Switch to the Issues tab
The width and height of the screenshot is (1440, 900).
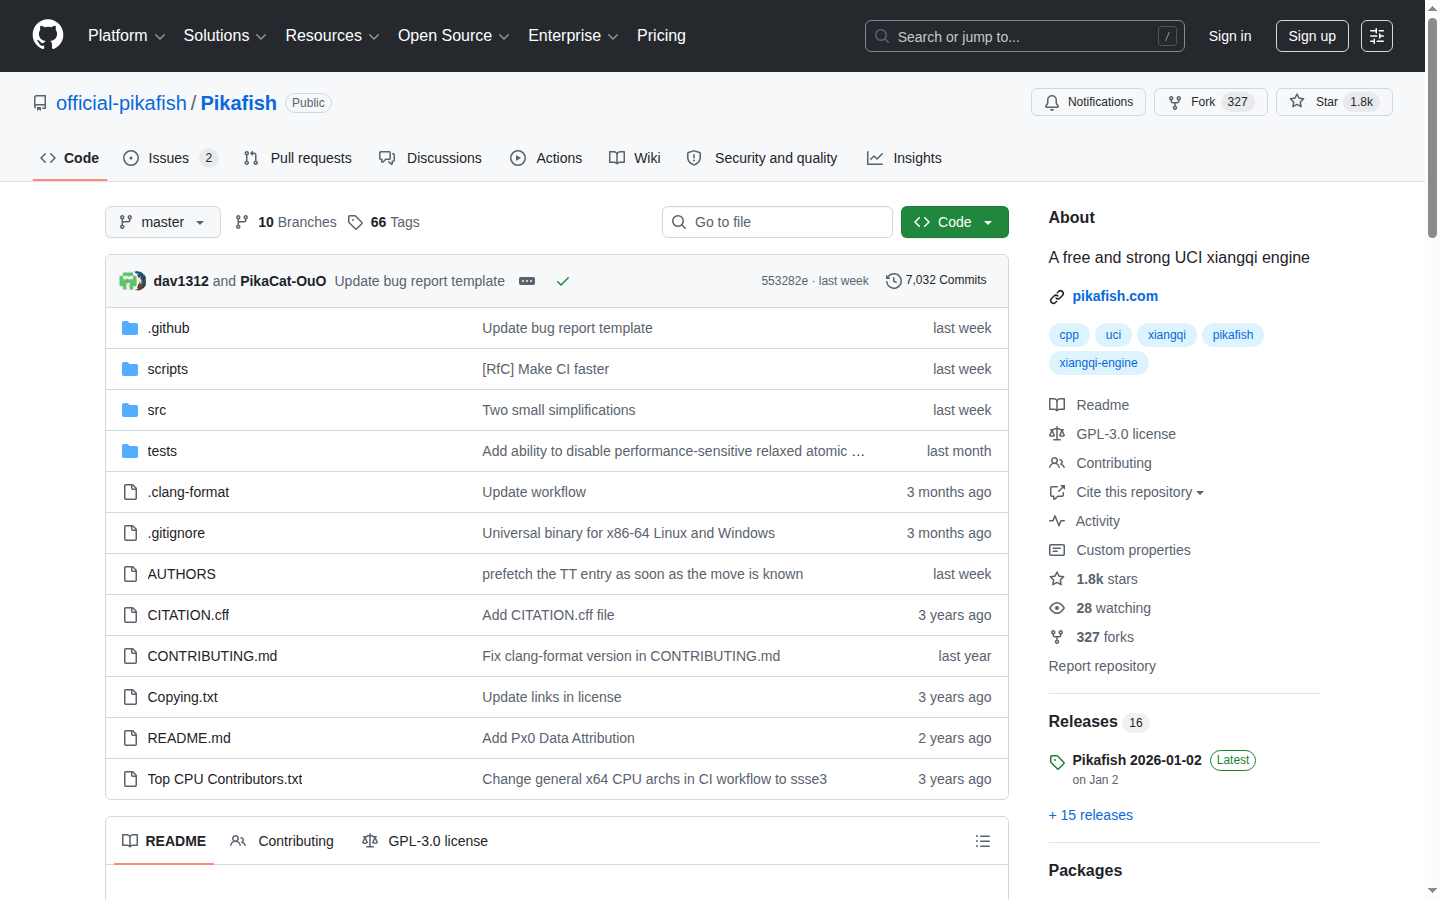coord(170,158)
